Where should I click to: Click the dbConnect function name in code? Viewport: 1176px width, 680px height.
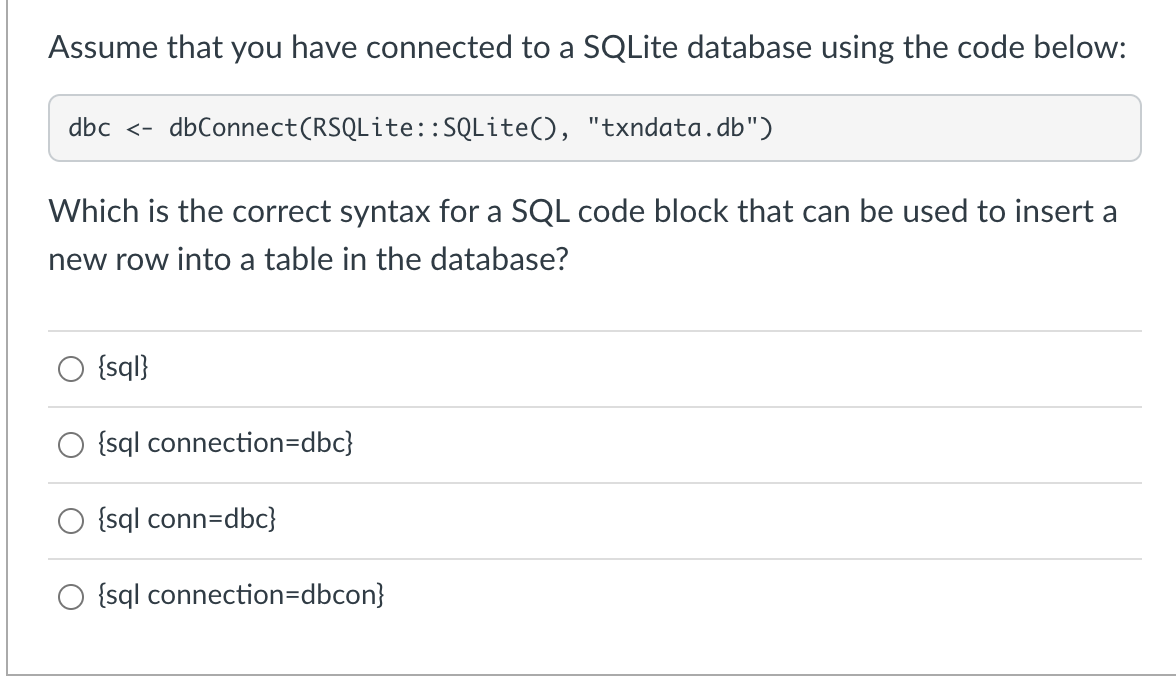pos(233,128)
